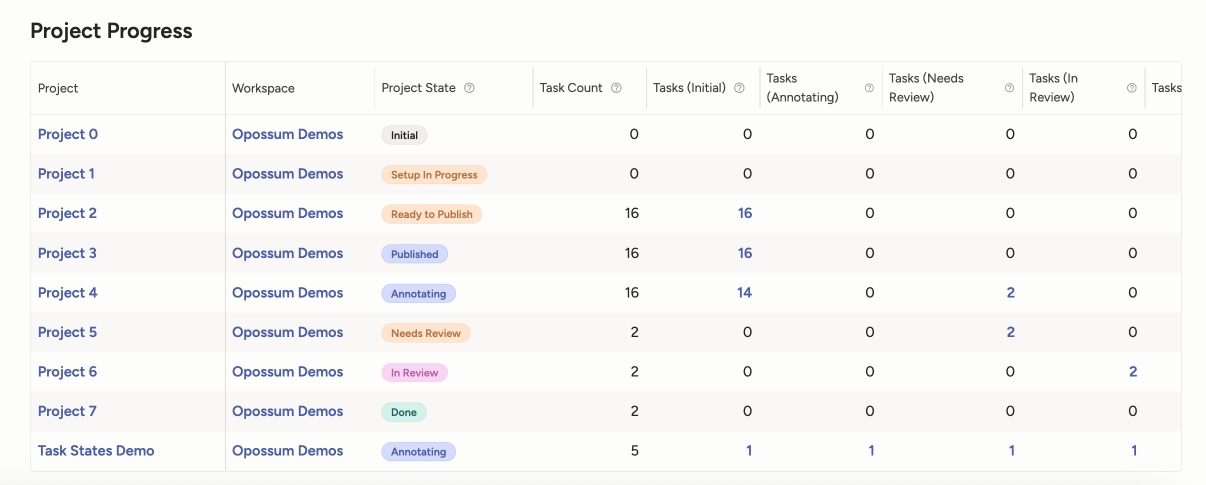This screenshot has width=1206, height=485.
Task: Open Project 6's 2 in-review tasks link
Action: coord(1133,372)
